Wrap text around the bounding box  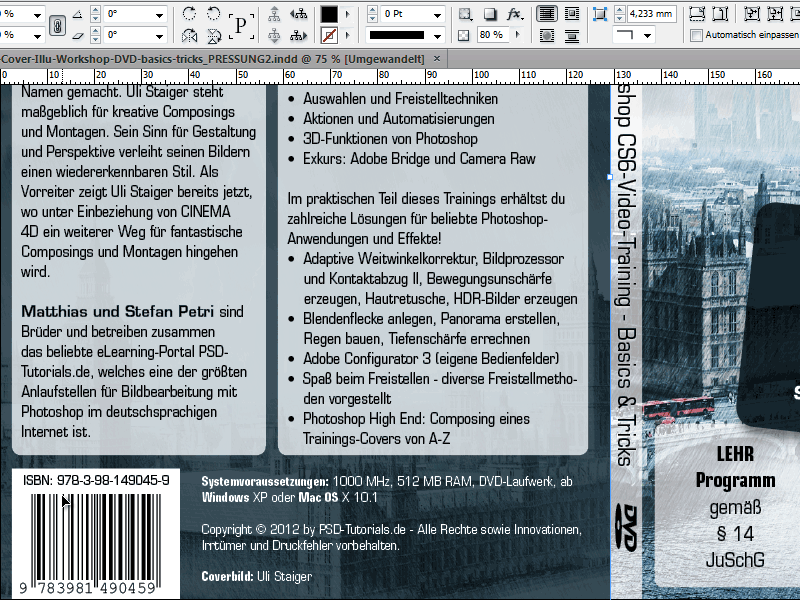(x=572, y=14)
